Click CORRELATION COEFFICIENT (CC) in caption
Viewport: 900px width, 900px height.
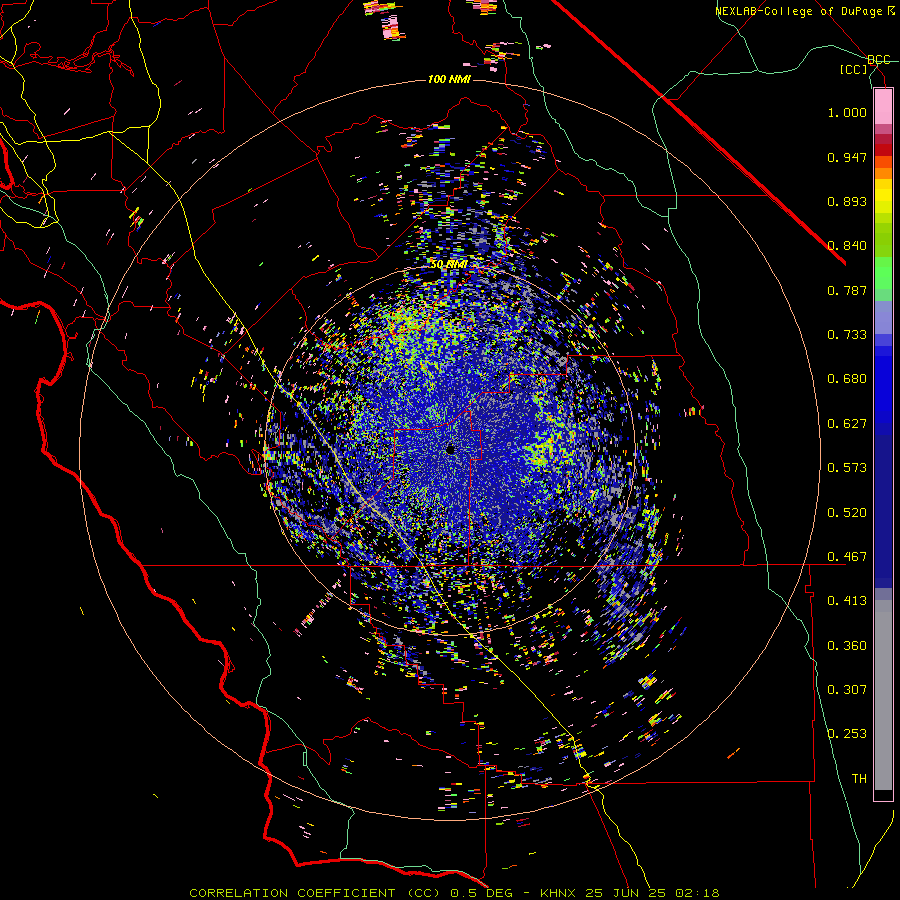(x=315, y=893)
